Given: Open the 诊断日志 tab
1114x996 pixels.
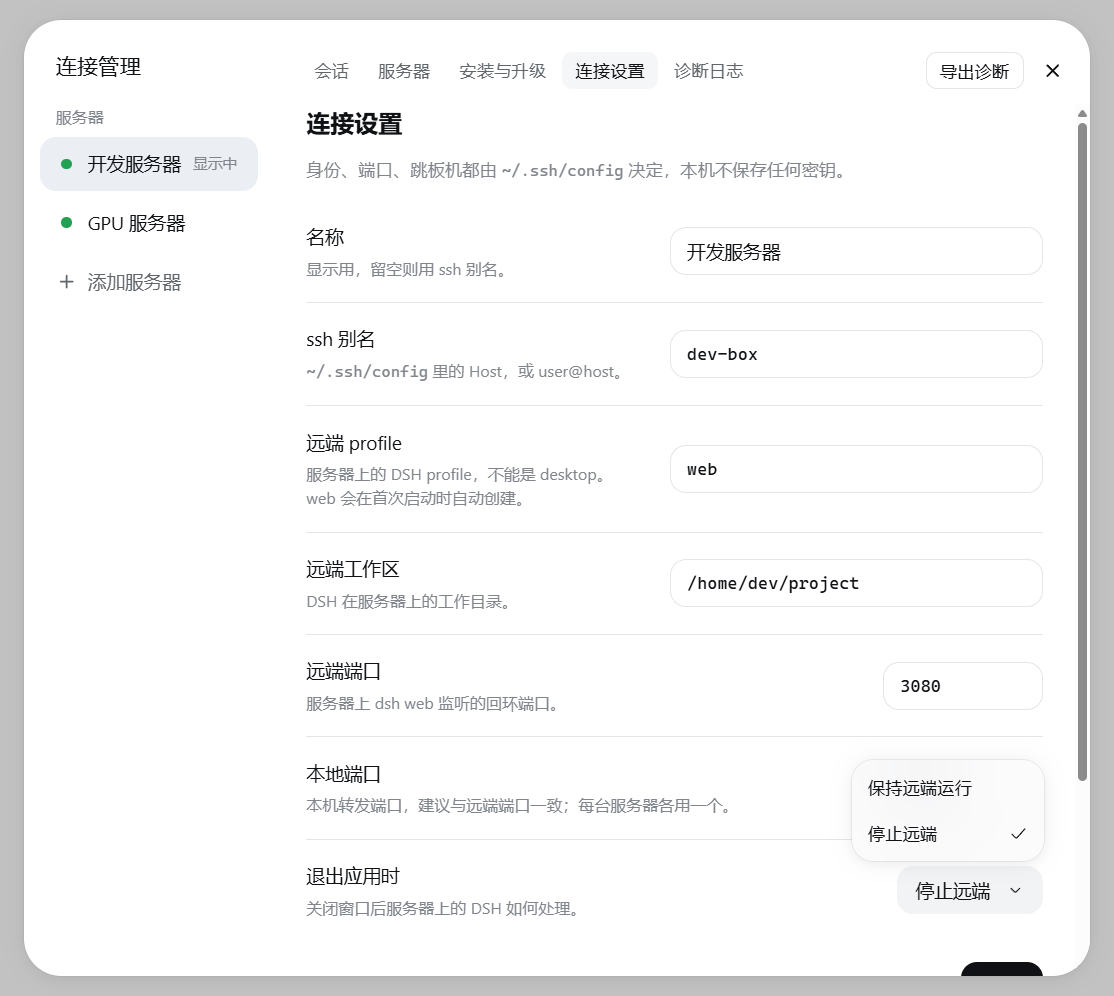Looking at the screenshot, I should [x=708, y=71].
